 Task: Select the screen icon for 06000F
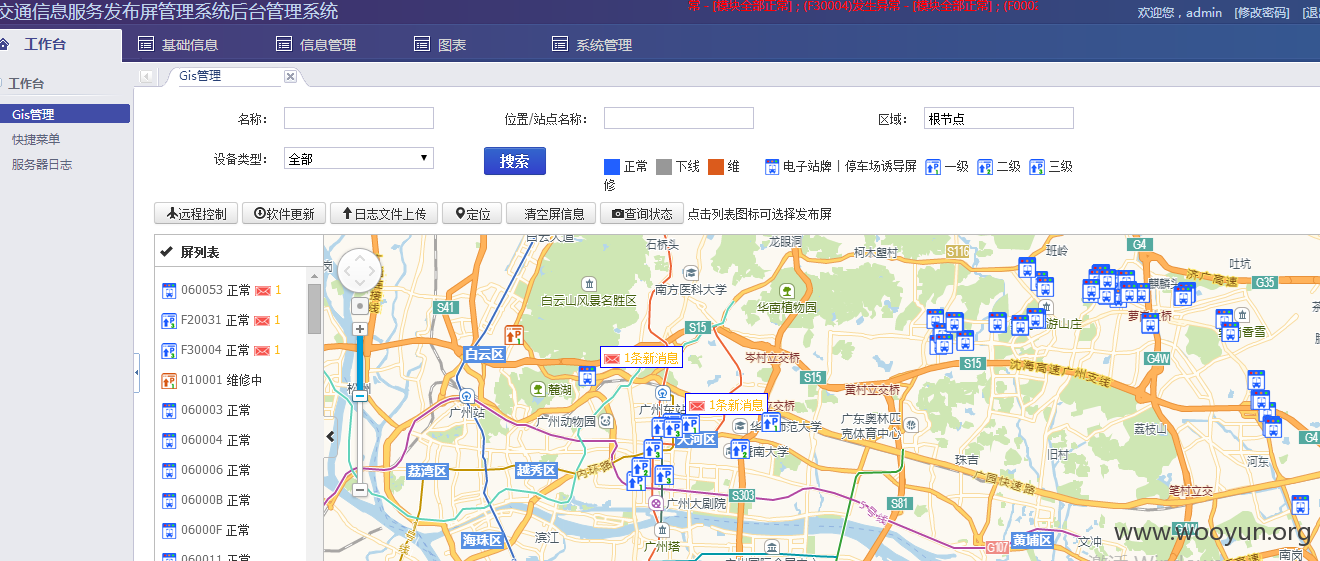tap(169, 531)
